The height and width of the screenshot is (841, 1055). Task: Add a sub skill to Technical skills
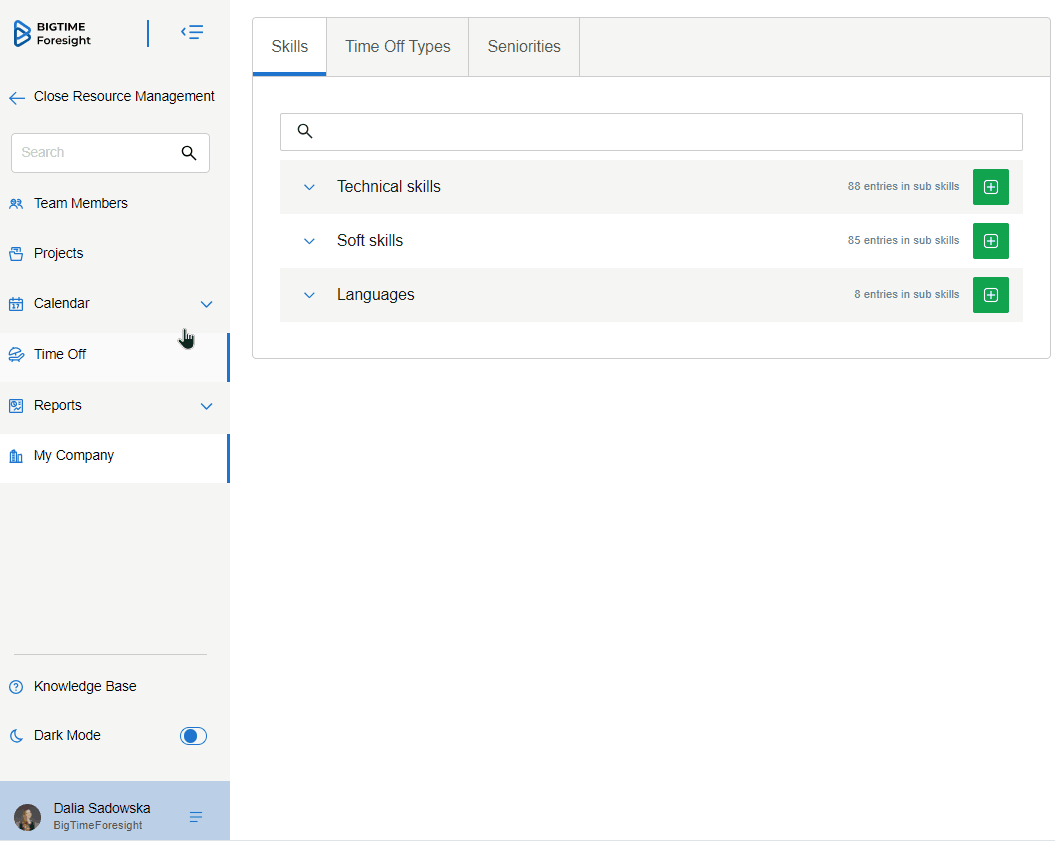(990, 187)
